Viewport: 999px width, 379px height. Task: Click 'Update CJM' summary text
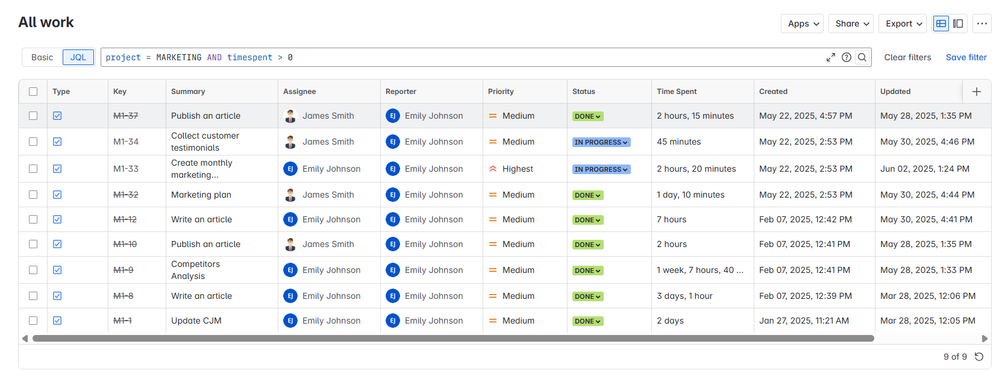(196, 320)
